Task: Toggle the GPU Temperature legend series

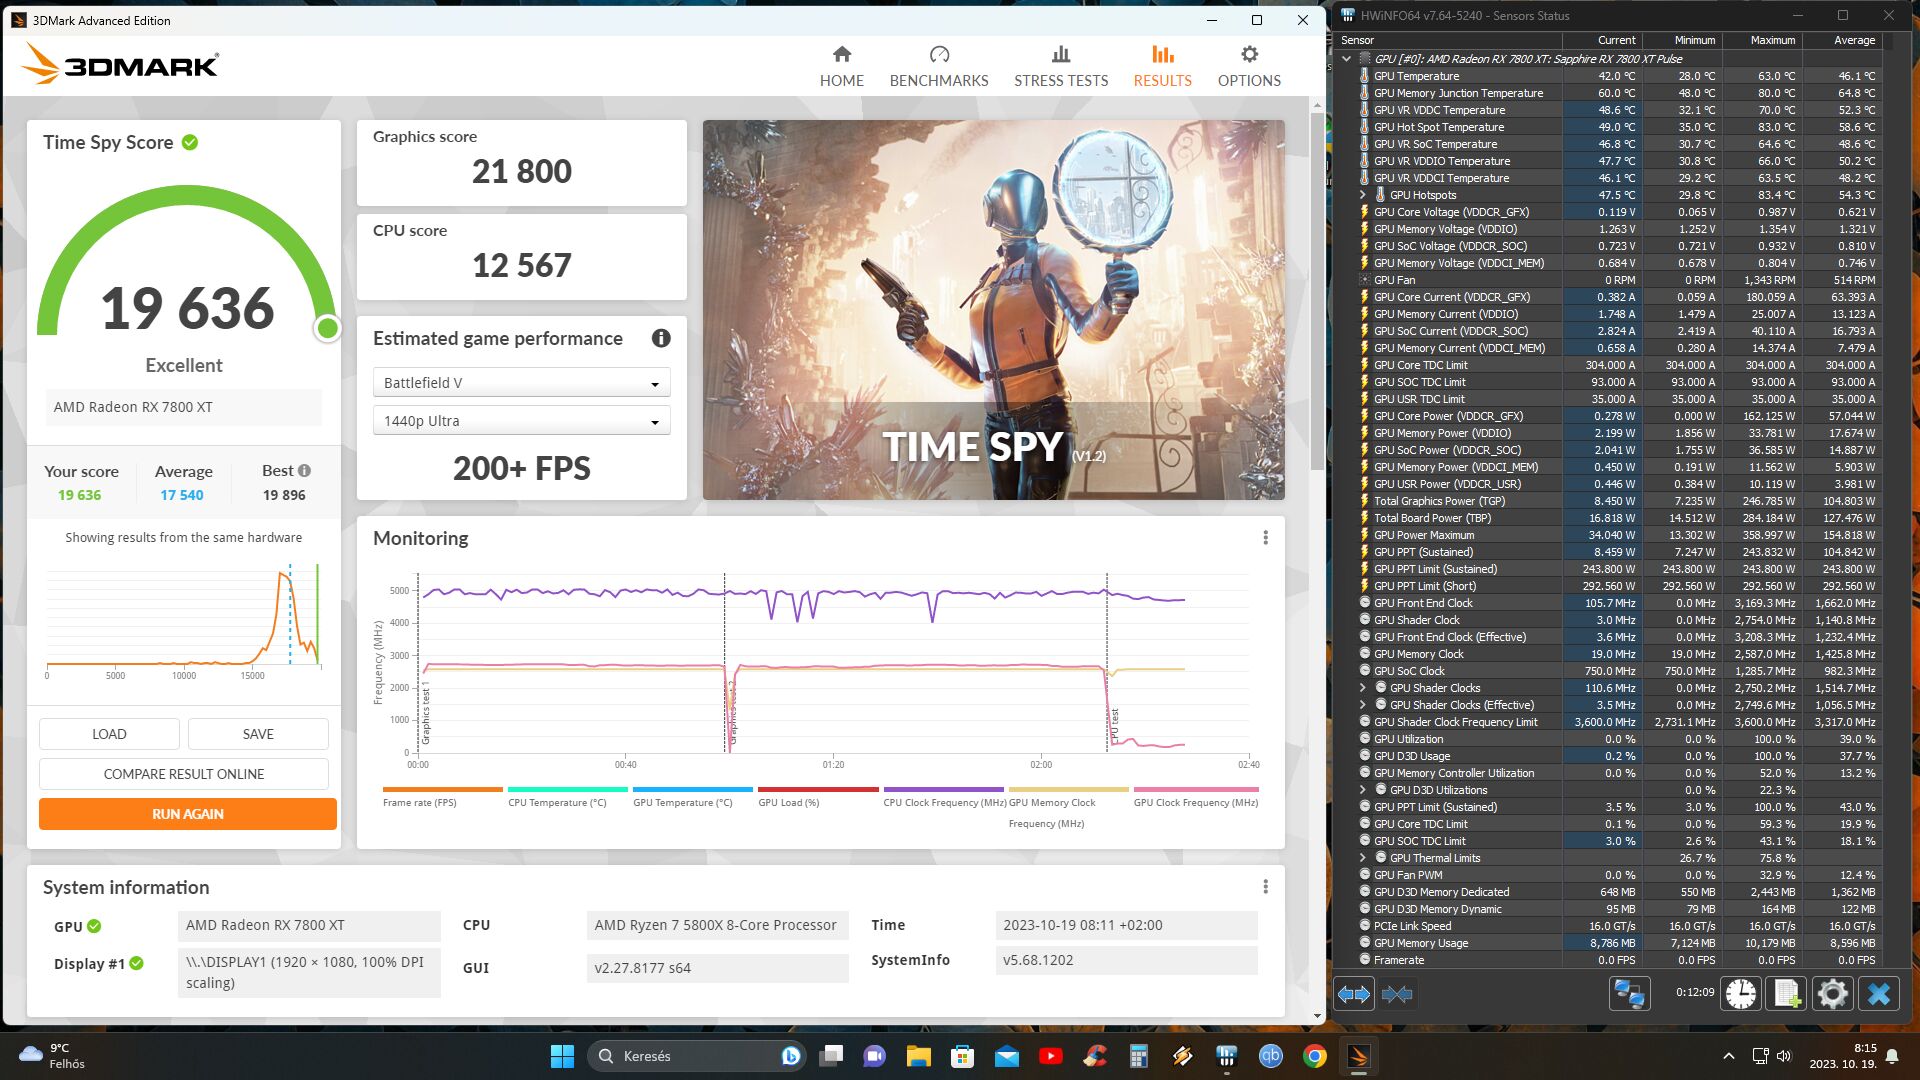Action: click(692, 797)
